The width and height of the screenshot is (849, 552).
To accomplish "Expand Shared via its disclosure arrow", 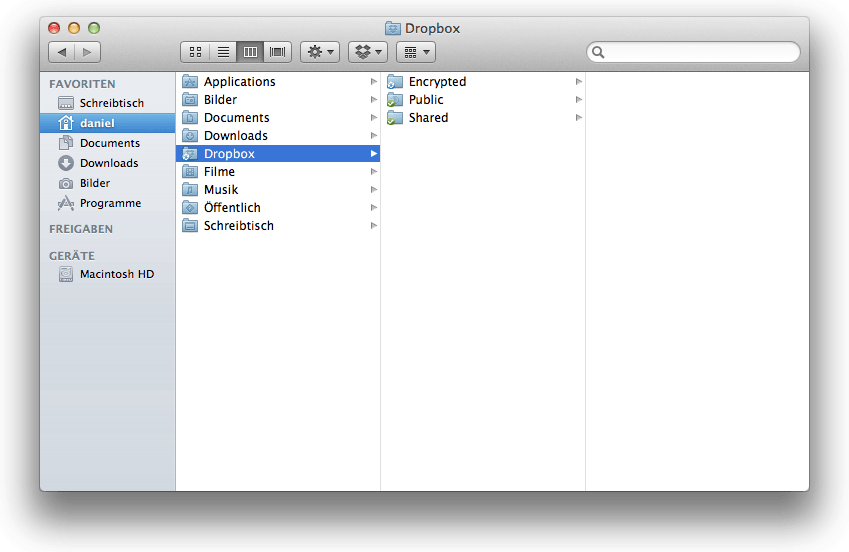I will tap(579, 118).
